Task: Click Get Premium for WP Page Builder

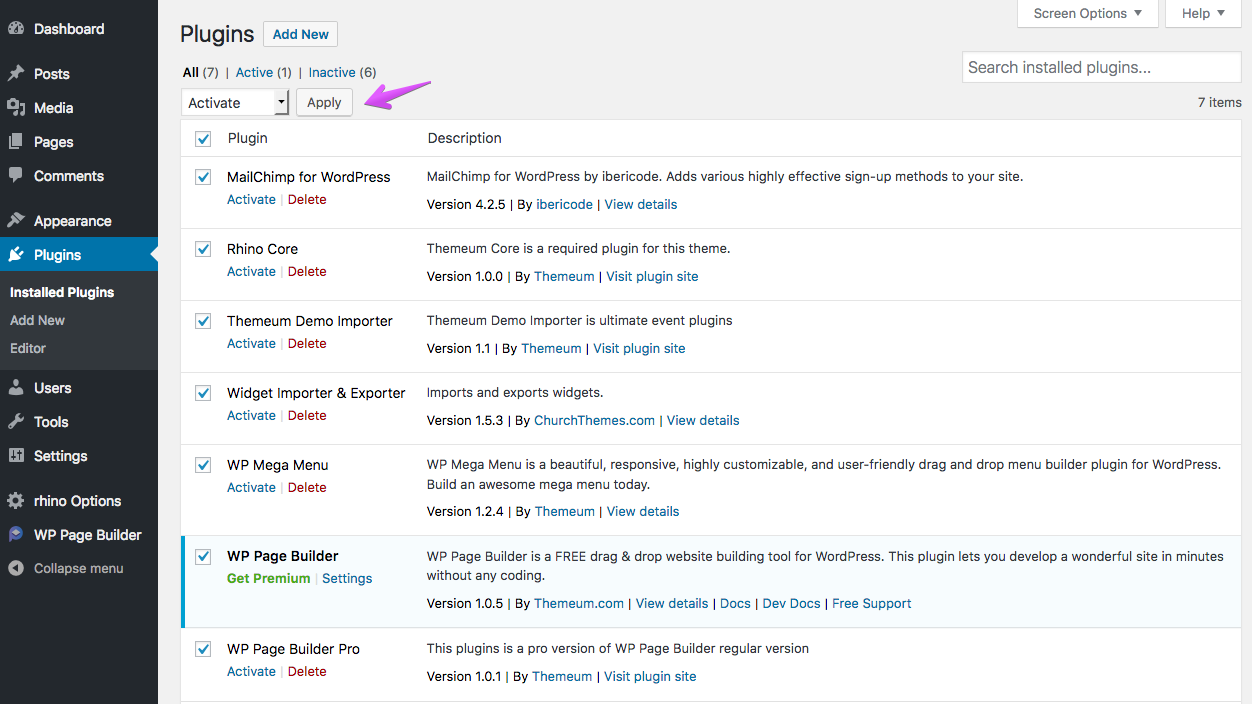Action: pyautogui.click(x=268, y=578)
